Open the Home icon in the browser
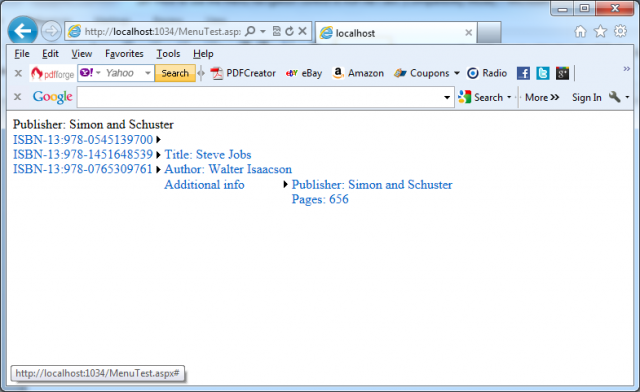 (x=580, y=31)
